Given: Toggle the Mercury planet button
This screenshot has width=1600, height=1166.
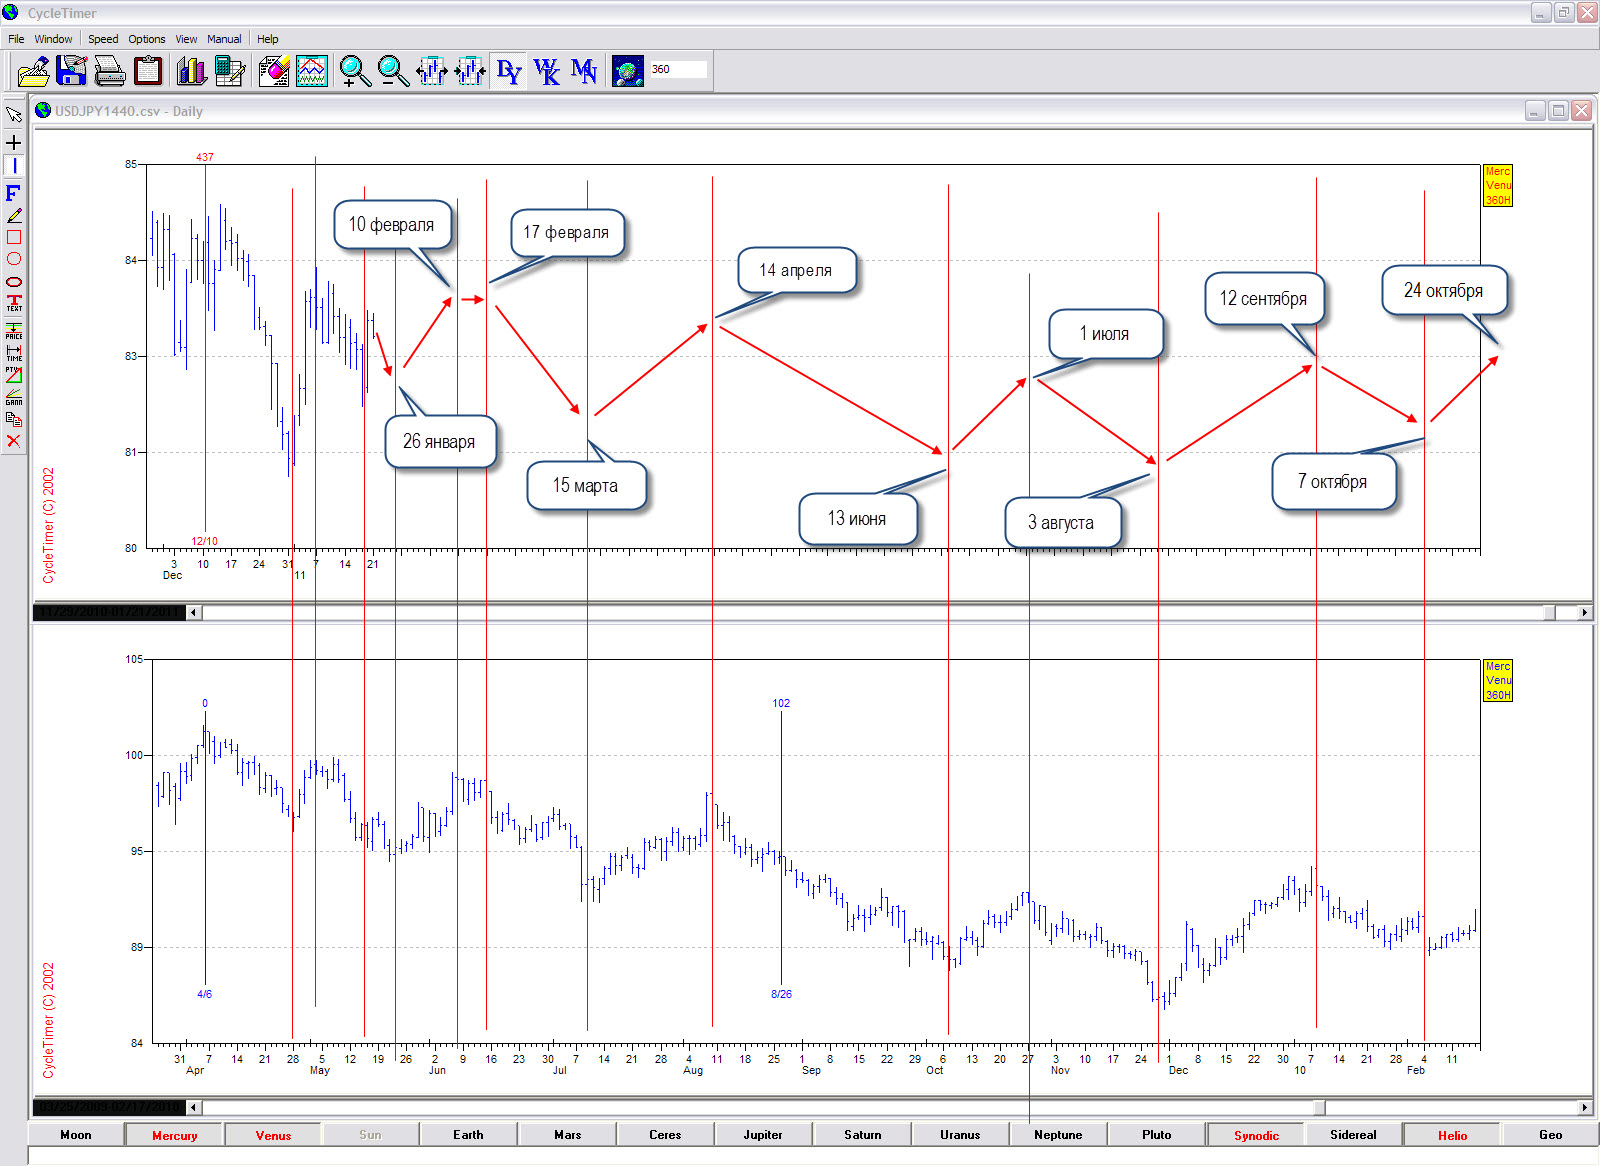Looking at the screenshot, I should click(175, 1135).
